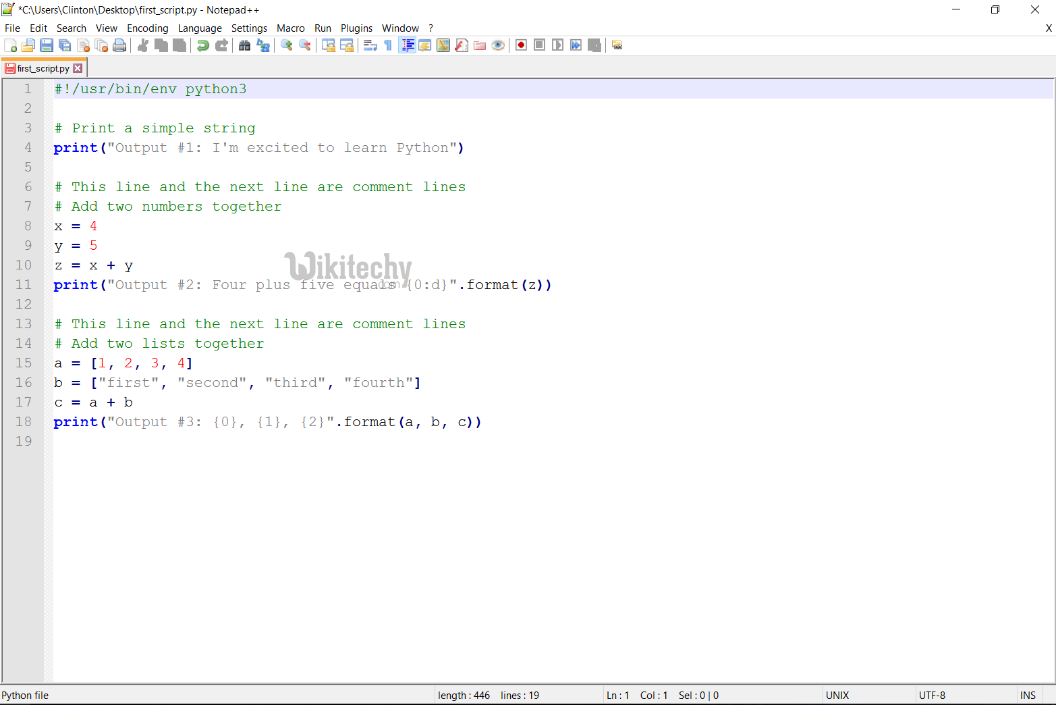The width and height of the screenshot is (1056, 705).
Task: Toggle Word wrap toolbar button
Action: pyautogui.click(x=370, y=45)
